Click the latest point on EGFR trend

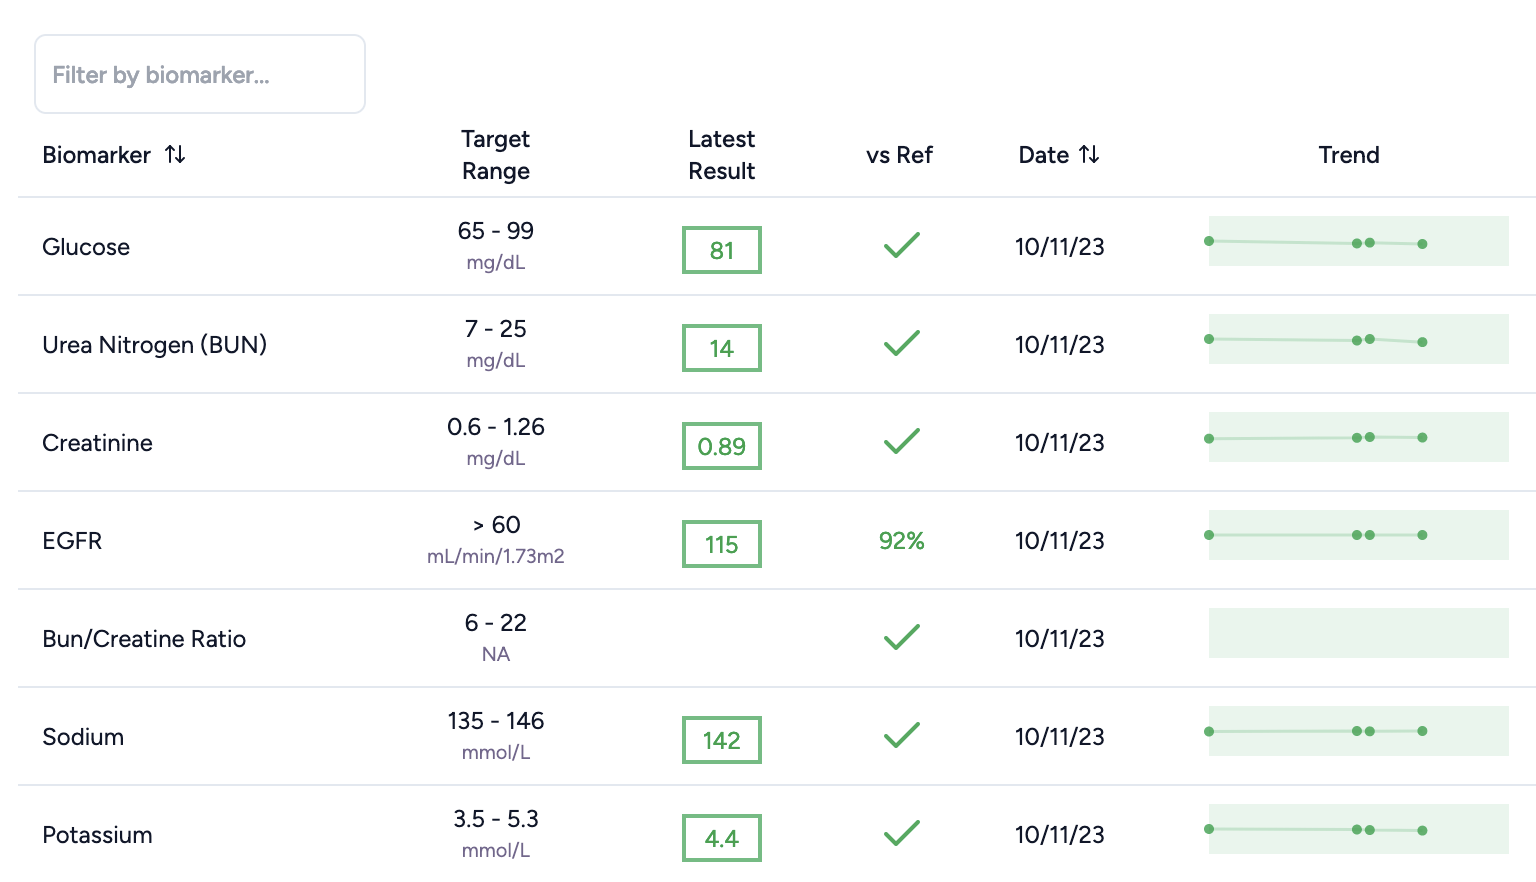1422,535
